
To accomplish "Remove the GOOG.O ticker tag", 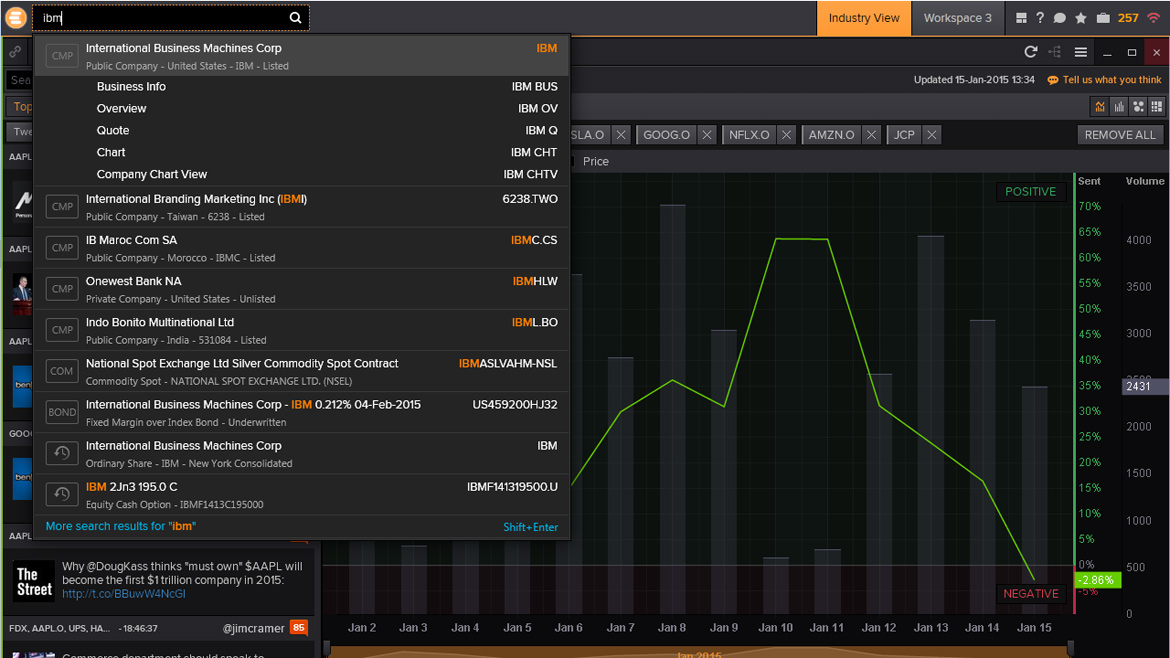I will pyautogui.click(x=707, y=135).
